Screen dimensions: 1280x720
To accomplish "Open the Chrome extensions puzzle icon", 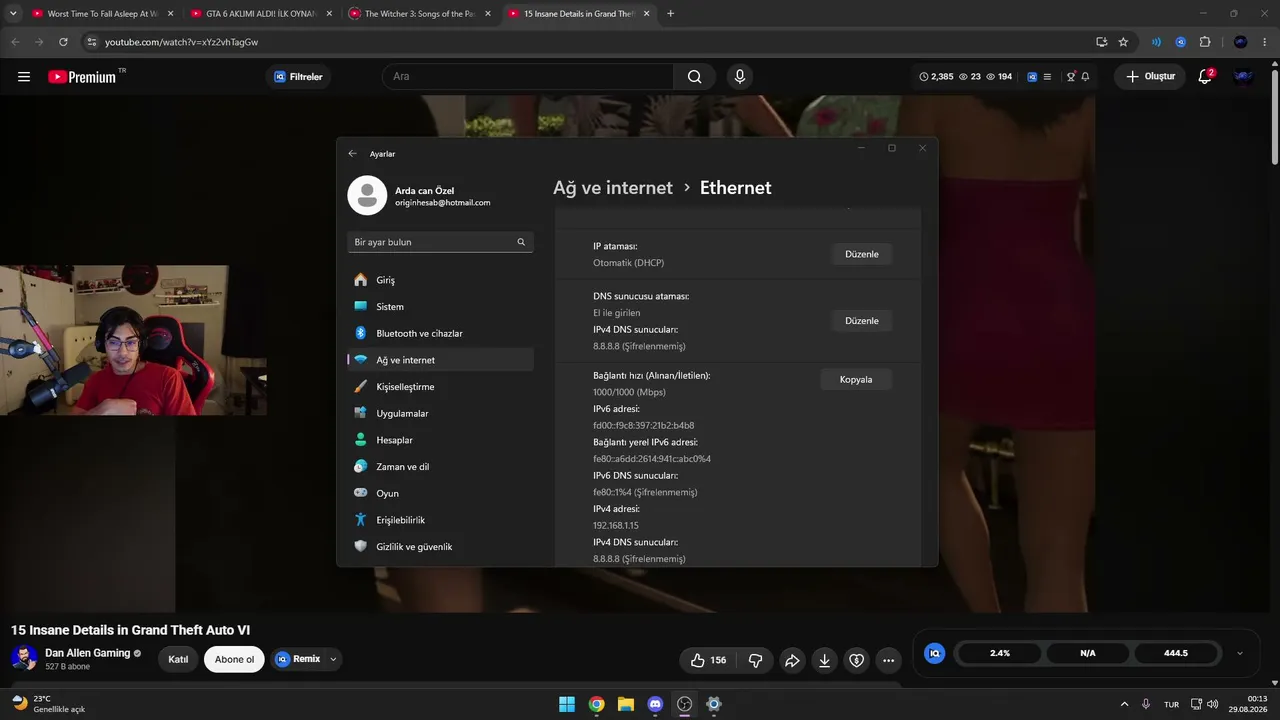I will point(1204,42).
